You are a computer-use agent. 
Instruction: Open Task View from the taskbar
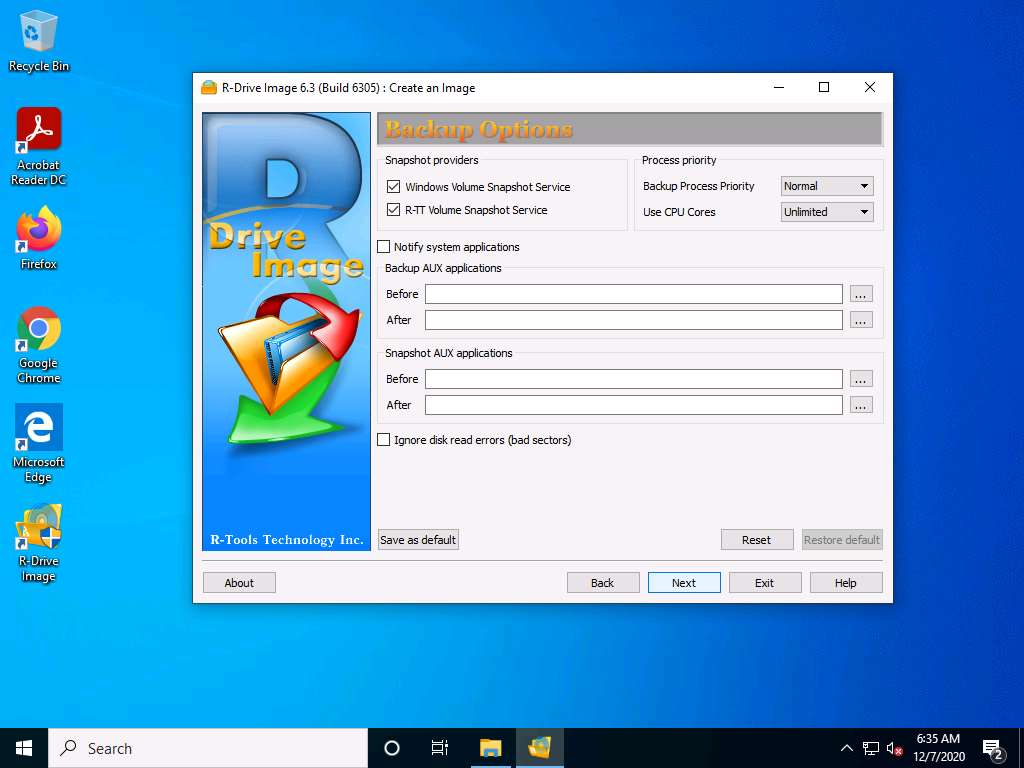tap(440, 748)
